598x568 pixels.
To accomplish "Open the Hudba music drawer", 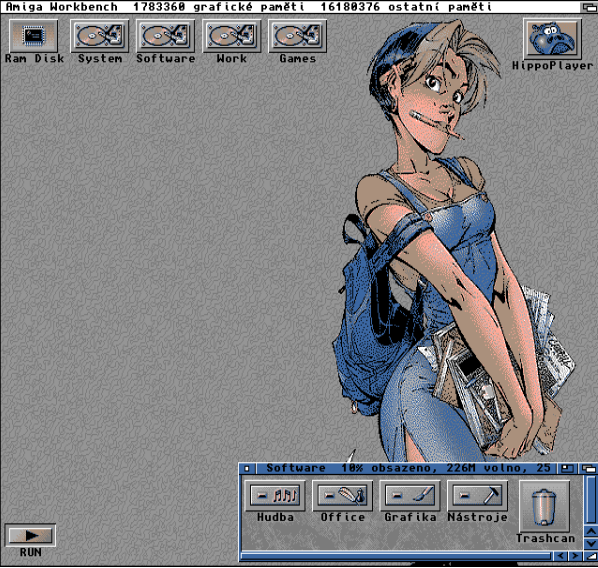I will 275,496.
